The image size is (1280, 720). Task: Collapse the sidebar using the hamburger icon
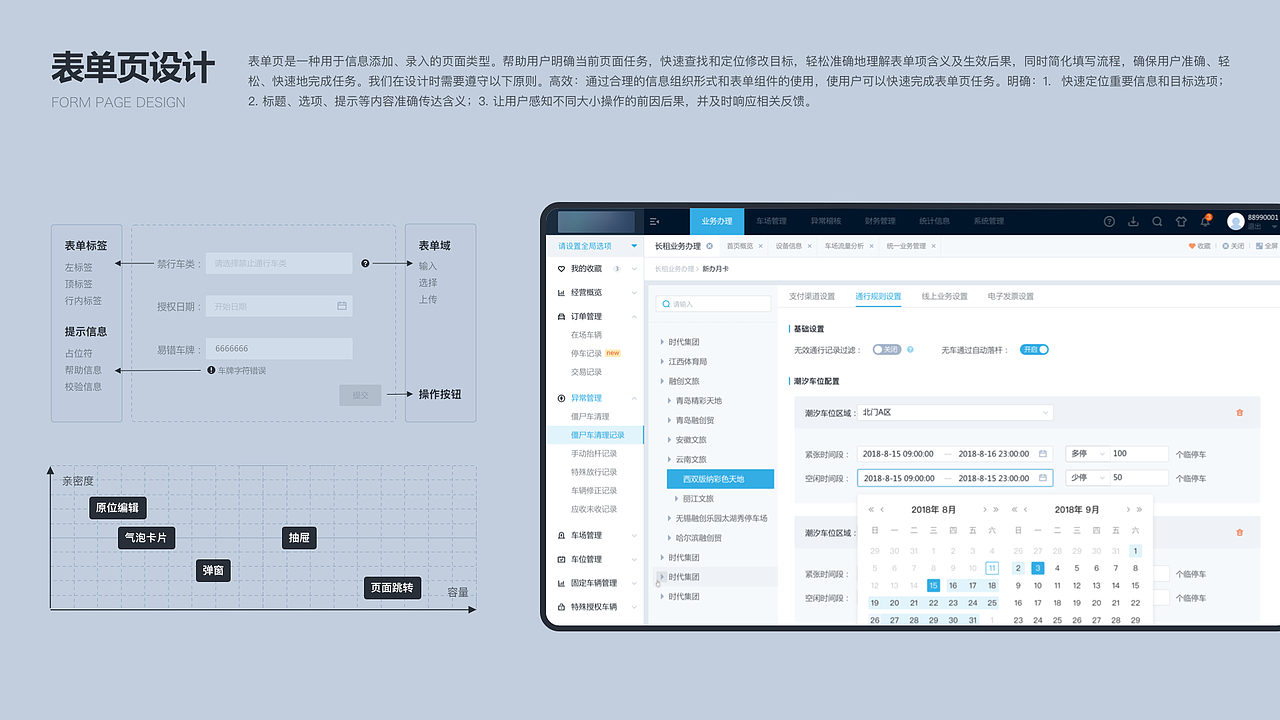pyautogui.click(x=657, y=221)
